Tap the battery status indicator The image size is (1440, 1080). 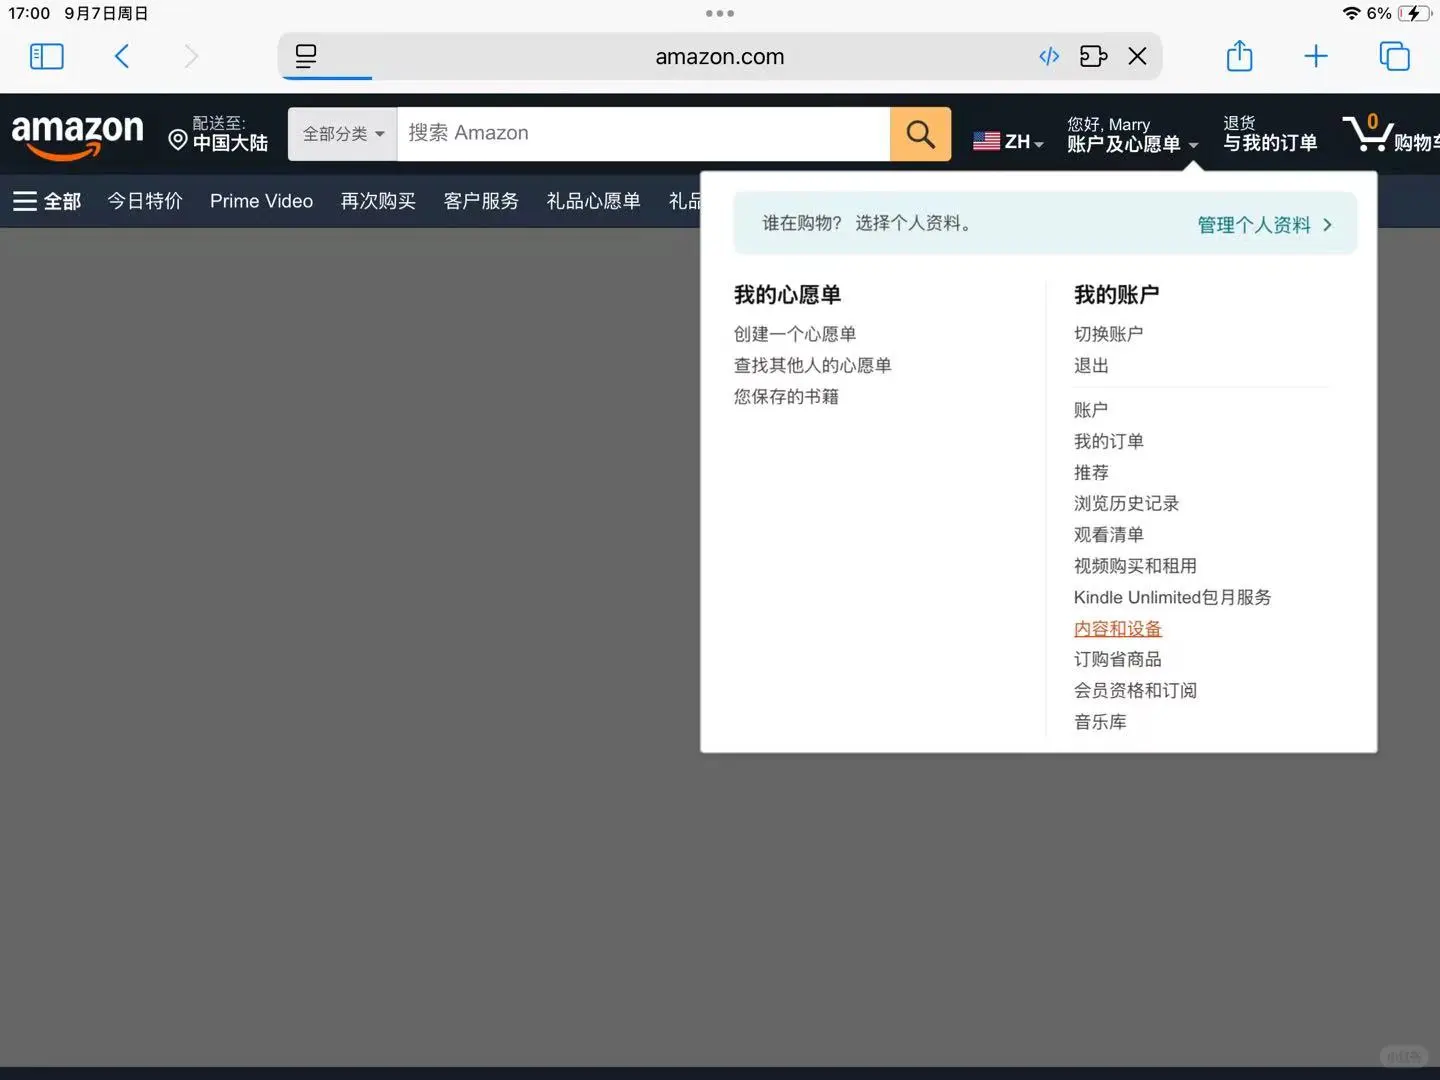coord(1414,13)
